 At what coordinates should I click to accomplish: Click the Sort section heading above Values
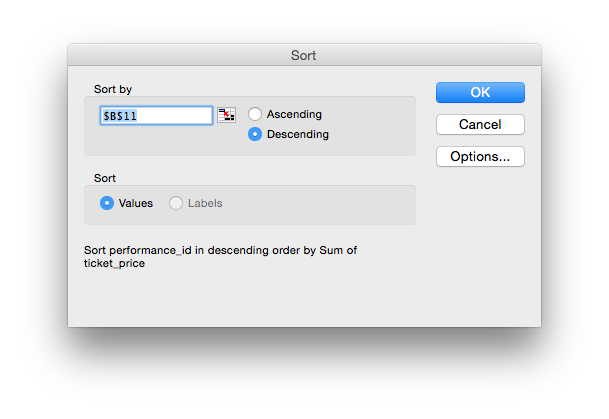[105, 178]
